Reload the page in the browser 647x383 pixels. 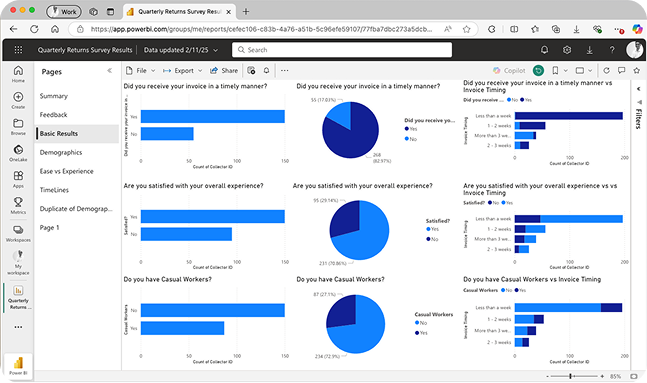tap(34, 29)
